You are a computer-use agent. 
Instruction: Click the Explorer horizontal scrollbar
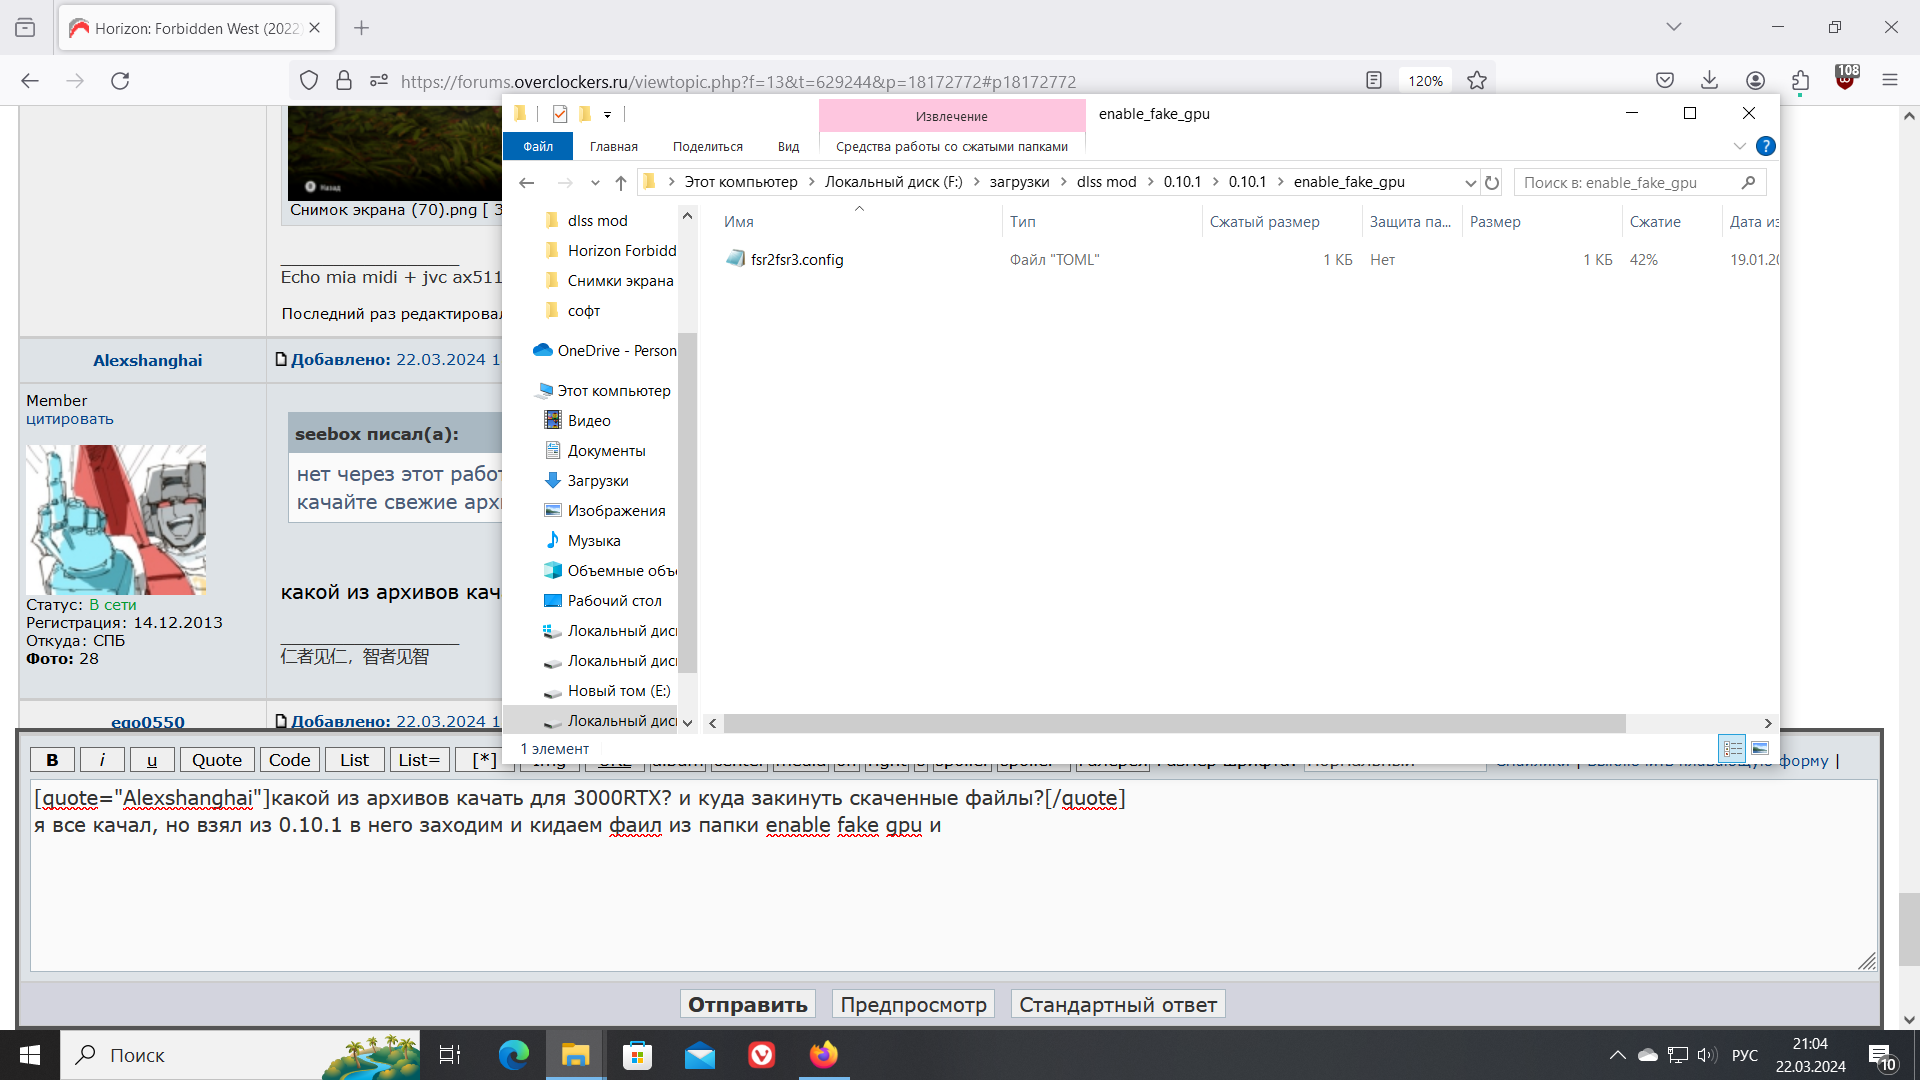pyautogui.click(x=1174, y=723)
